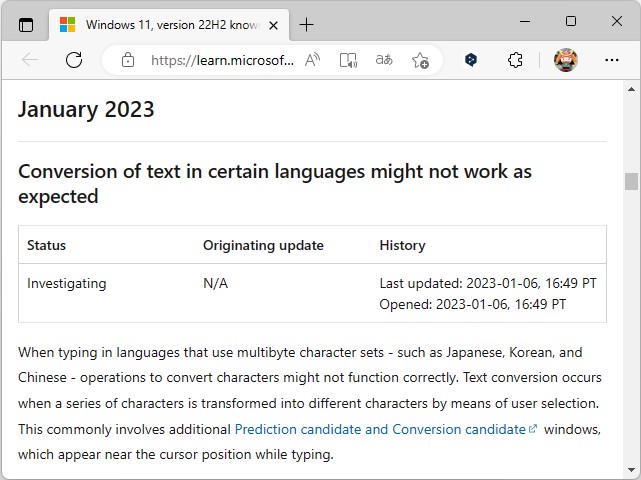Viewport: 641px width, 480px height.
Task: Open the Settings and more menu
Action: [x=611, y=60]
